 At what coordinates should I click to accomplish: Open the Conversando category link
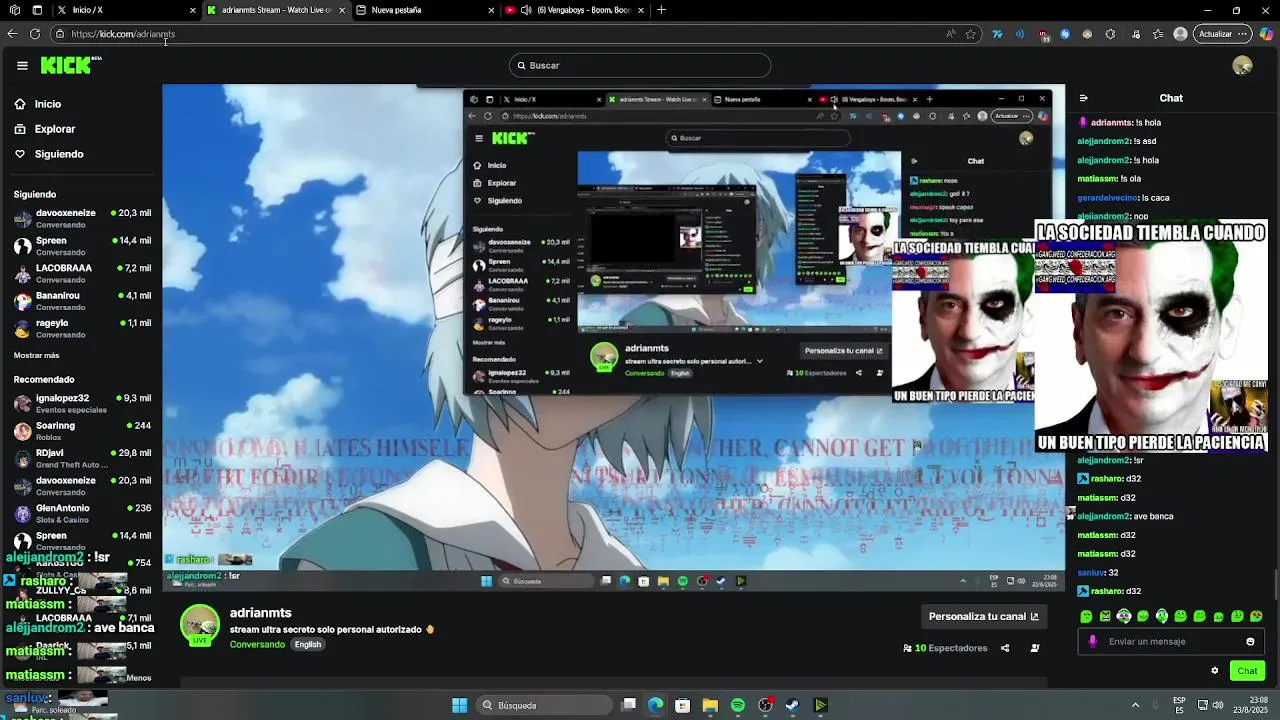(x=257, y=645)
